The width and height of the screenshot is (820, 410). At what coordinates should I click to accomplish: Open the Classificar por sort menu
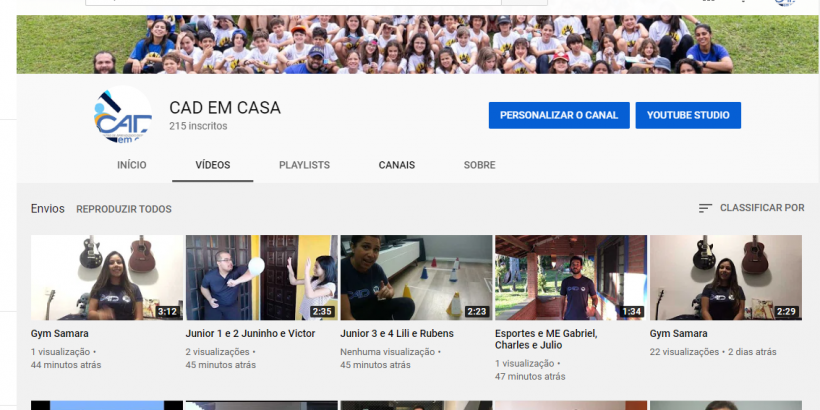click(x=750, y=208)
